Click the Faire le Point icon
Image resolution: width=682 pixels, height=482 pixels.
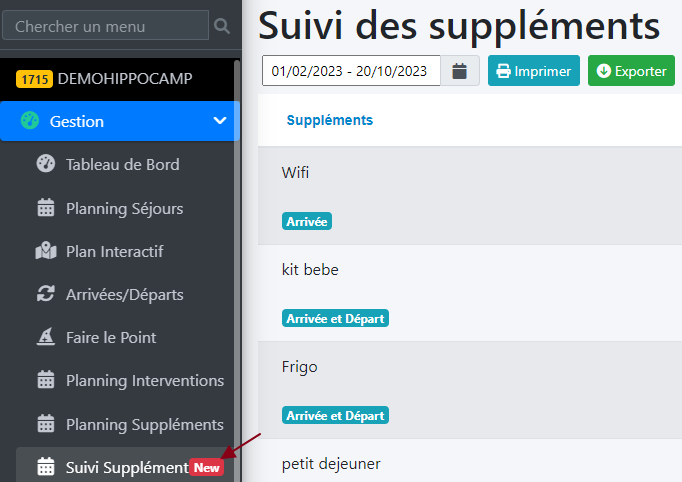(x=45, y=337)
